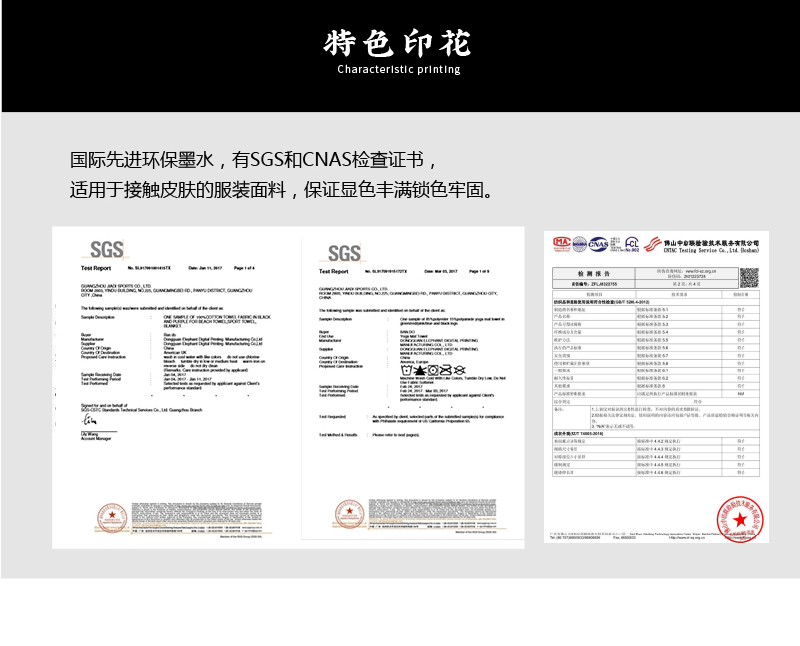Screen dimensions: 800x646
Task: Click the subtitle 'Characteristic printing'
Action: click(399, 69)
